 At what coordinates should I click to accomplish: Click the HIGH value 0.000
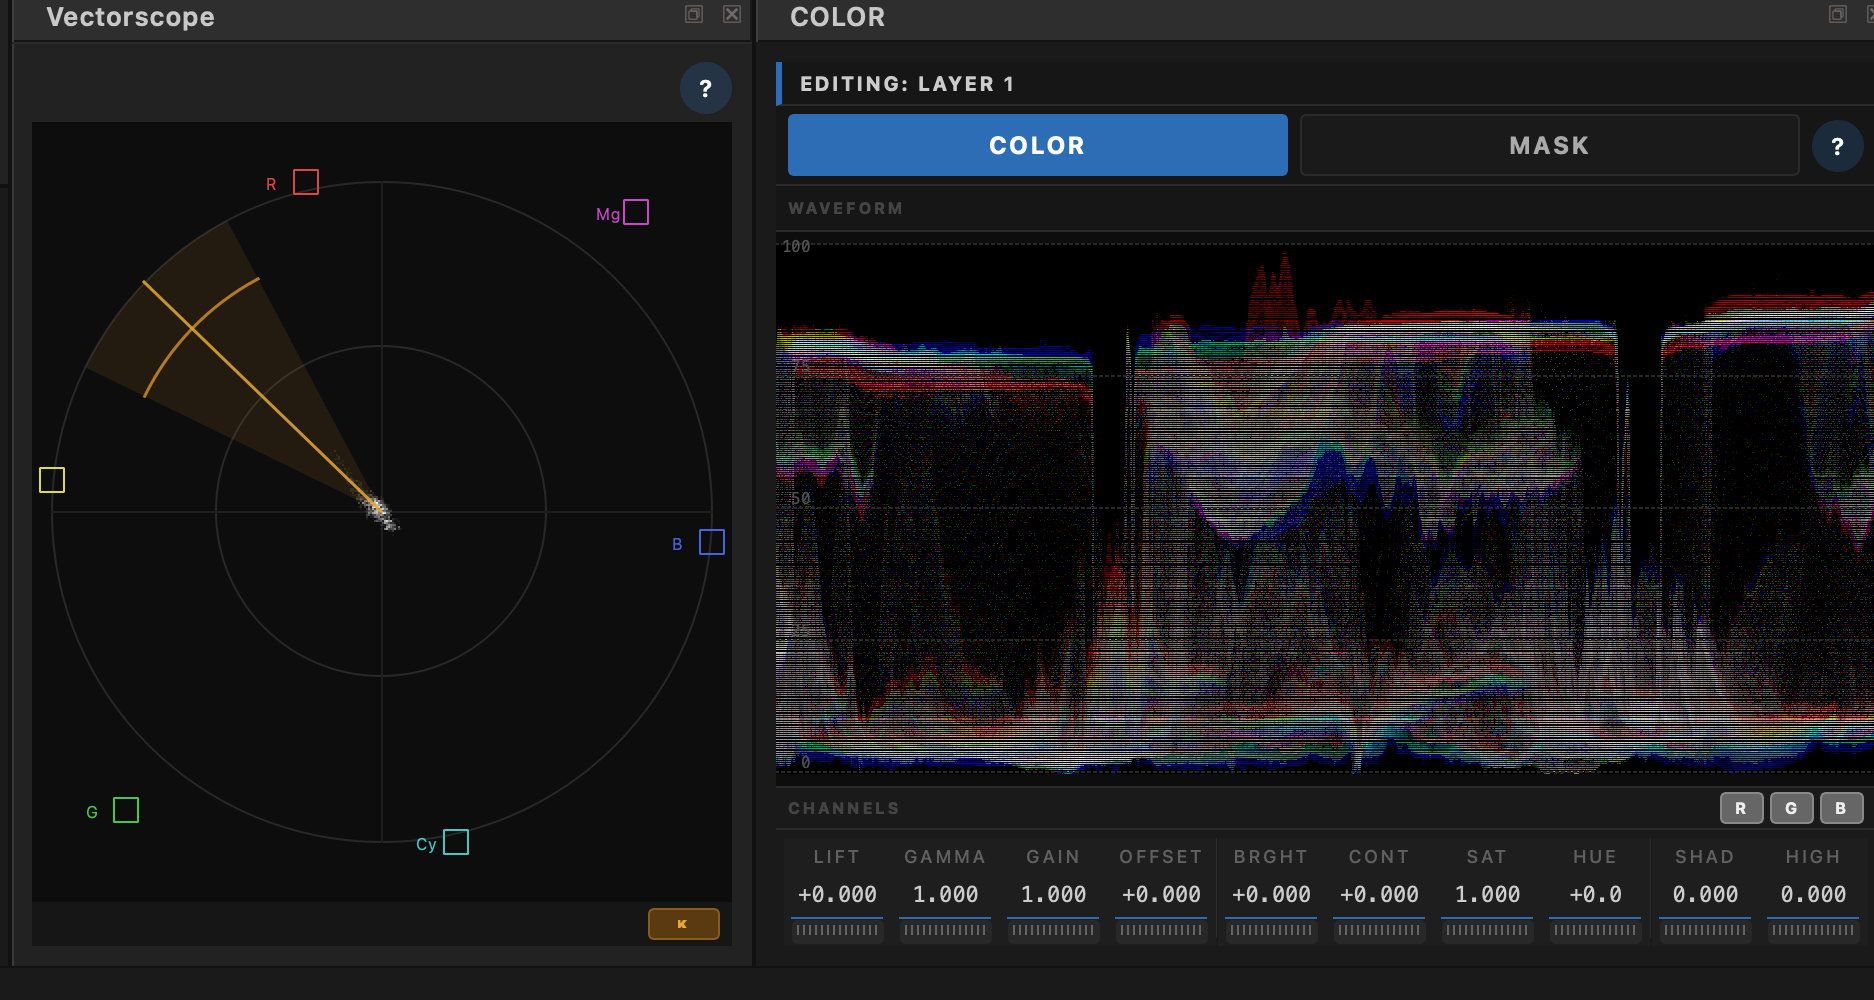[x=1813, y=895]
